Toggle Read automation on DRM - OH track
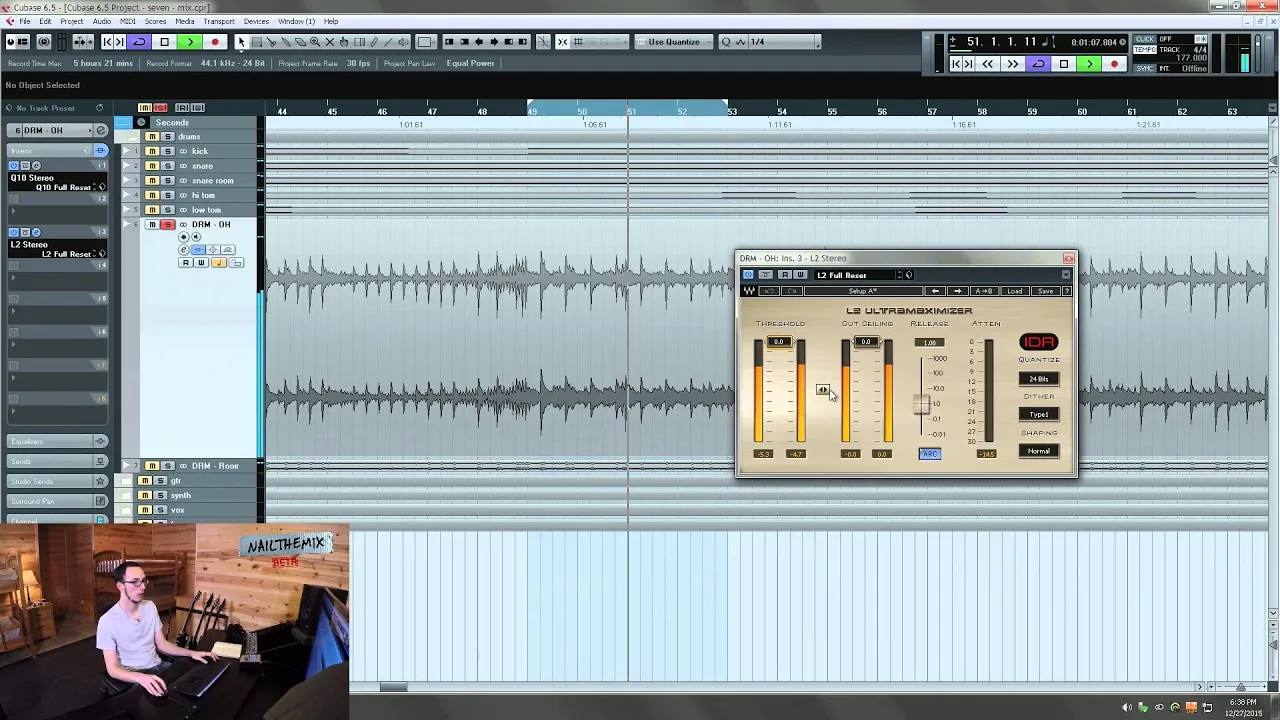Viewport: 1280px width, 720px height. (x=185, y=263)
